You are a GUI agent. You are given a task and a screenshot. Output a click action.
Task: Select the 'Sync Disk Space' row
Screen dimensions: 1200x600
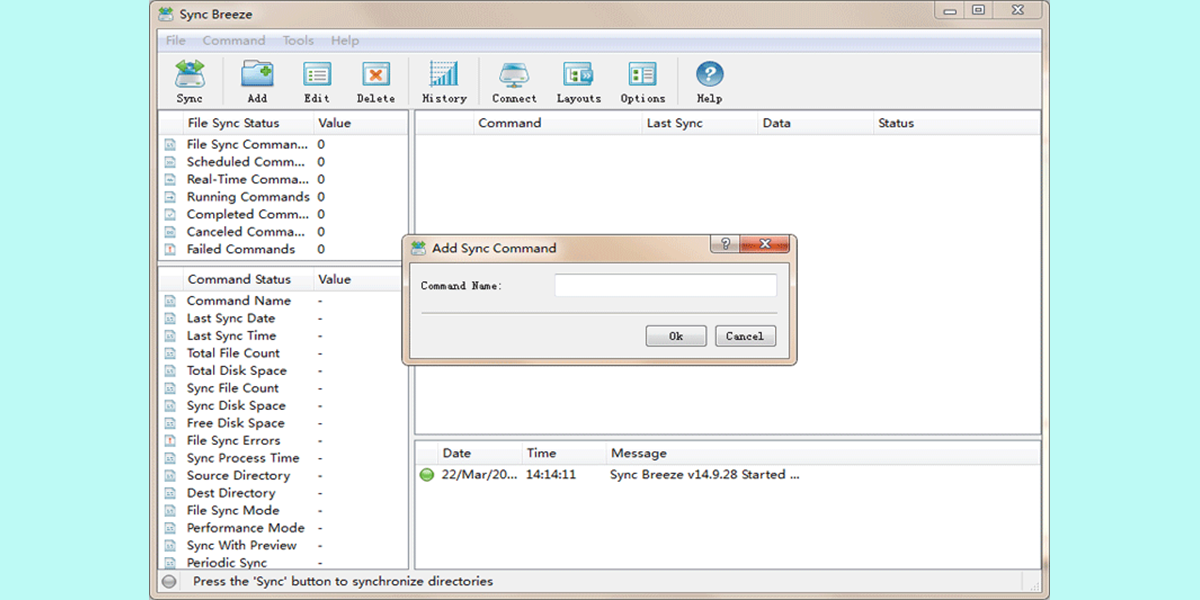pos(284,406)
